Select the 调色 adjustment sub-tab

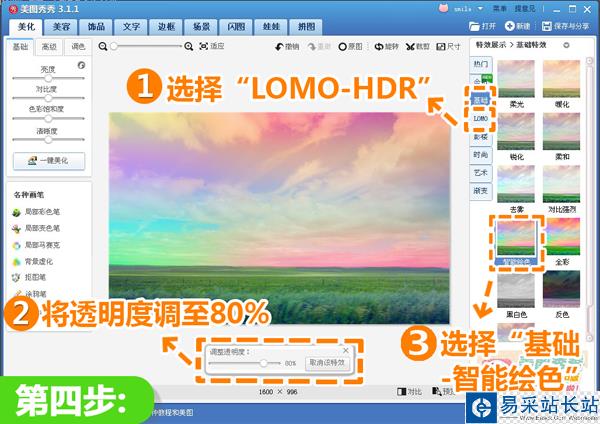pos(78,47)
